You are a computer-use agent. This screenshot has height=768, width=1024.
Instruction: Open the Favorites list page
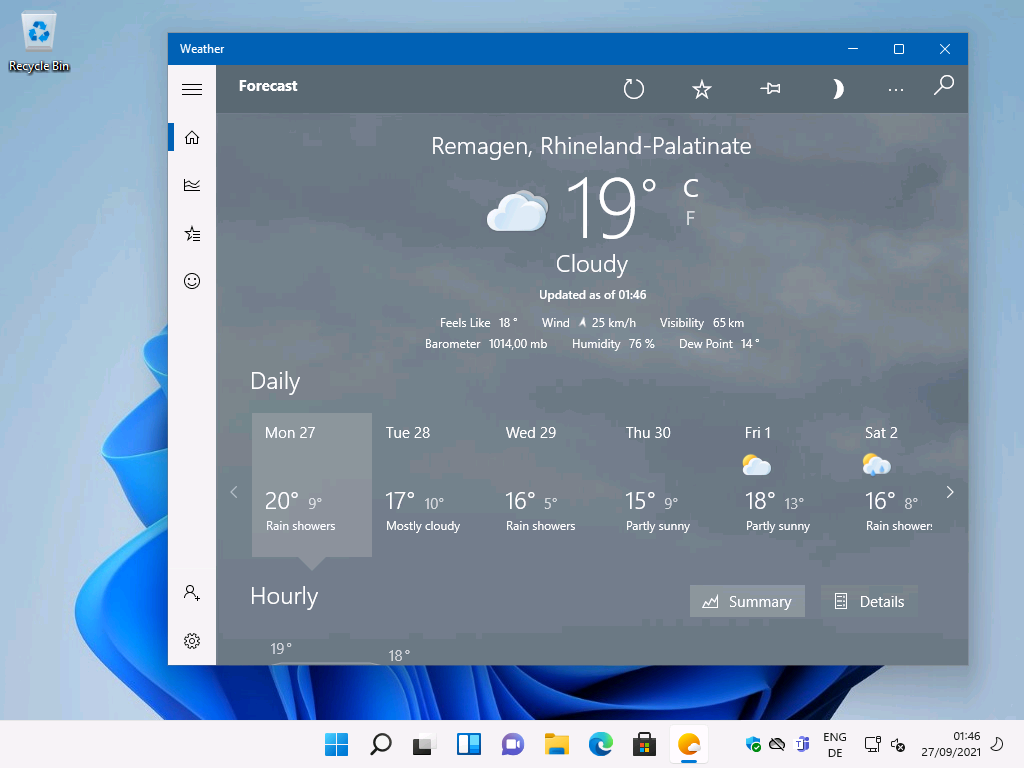[x=192, y=233]
